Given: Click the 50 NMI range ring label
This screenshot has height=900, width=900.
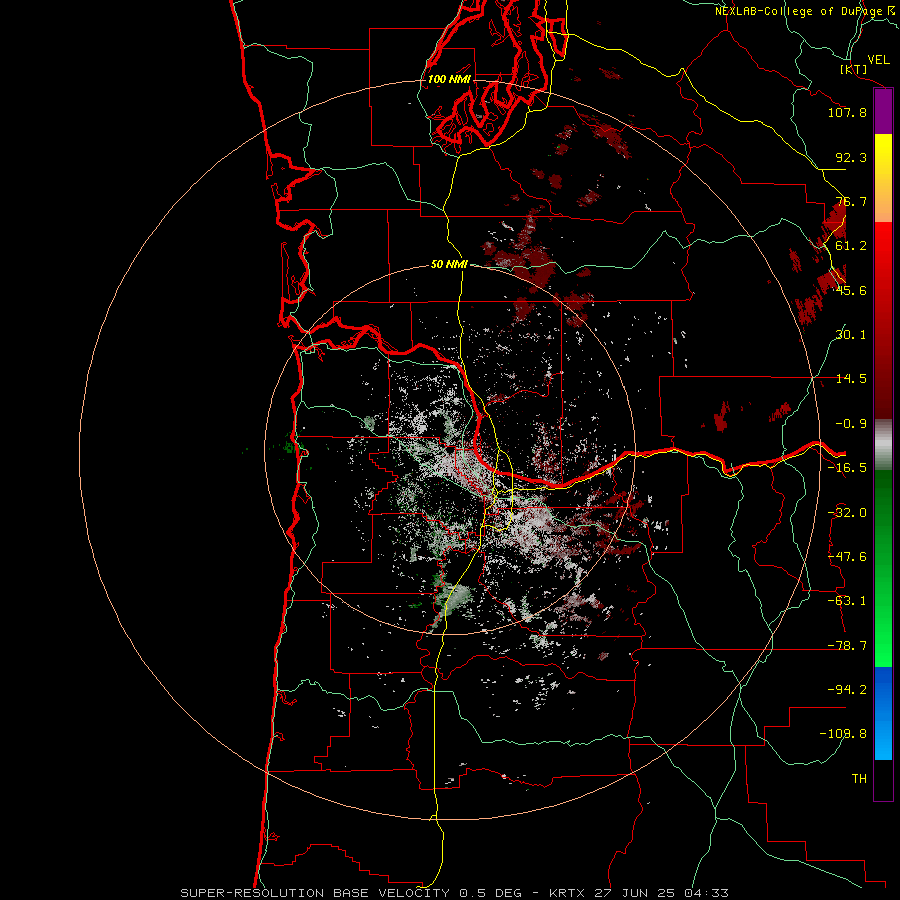Looking at the screenshot, I should 449,265.
